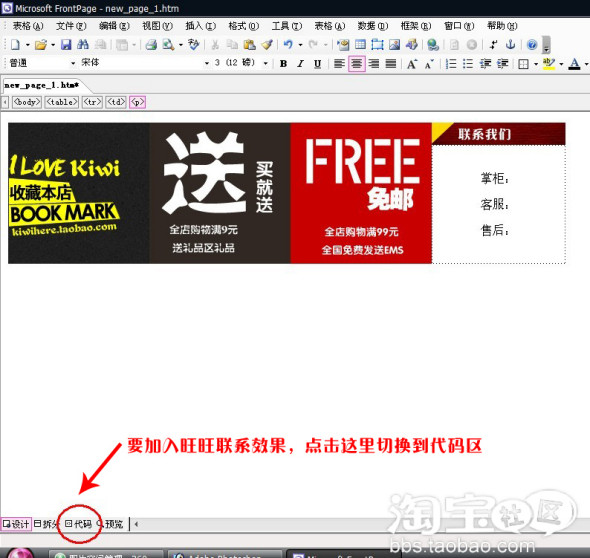The height and width of the screenshot is (558, 590).
Task: Expand the Undo history dropdown arrow
Action: coord(300,45)
